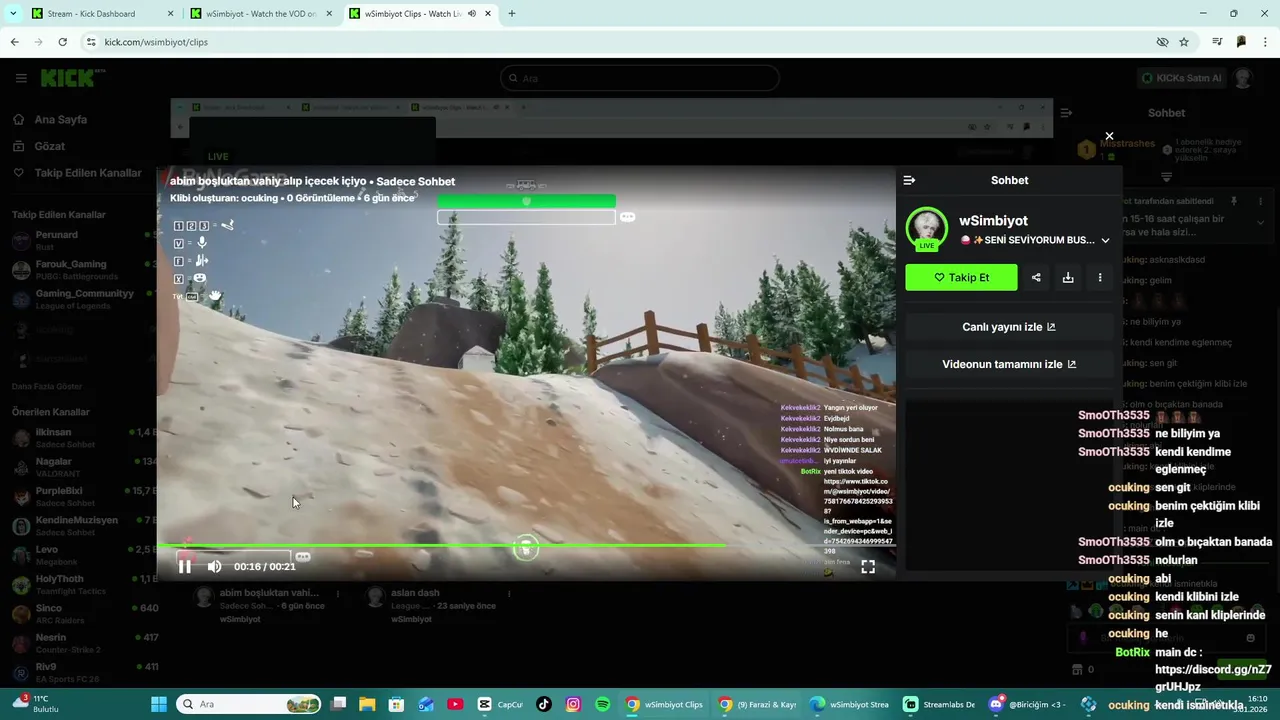Open Kick's hamburger sidebar menu
Image resolution: width=1280 pixels, height=720 pixels.
pyautogui.click(x=21, y=78)
